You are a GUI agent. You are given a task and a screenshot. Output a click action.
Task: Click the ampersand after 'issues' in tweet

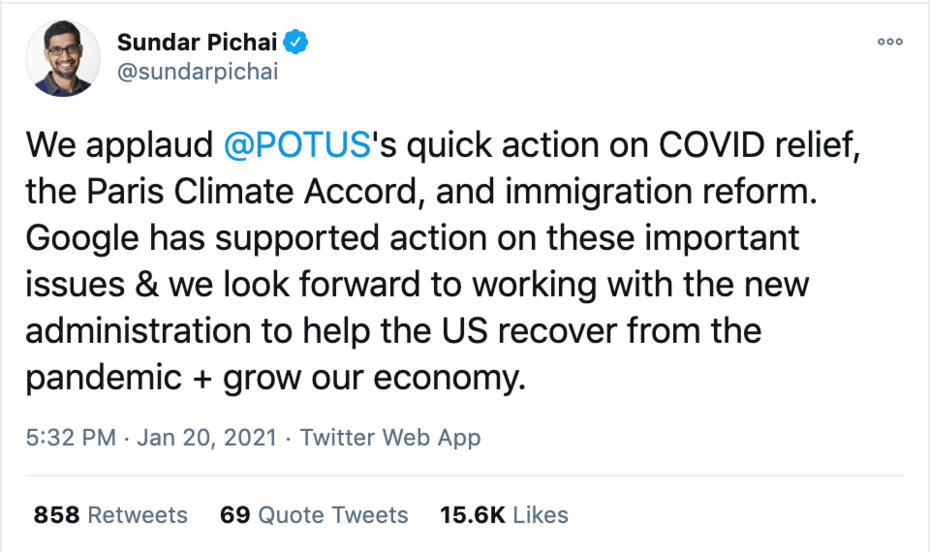(133, 286)
